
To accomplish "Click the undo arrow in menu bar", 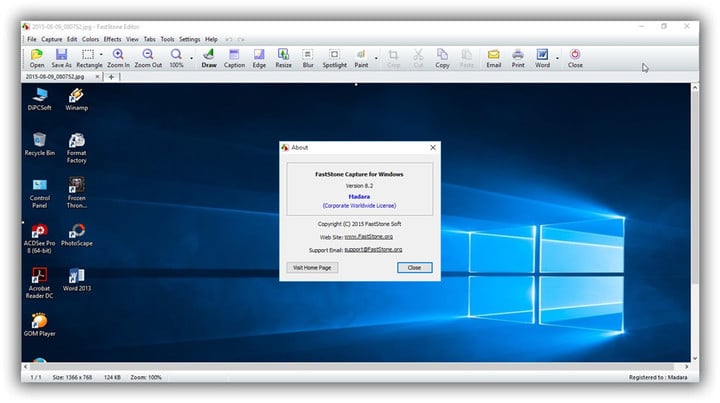I will pos(229,39).
